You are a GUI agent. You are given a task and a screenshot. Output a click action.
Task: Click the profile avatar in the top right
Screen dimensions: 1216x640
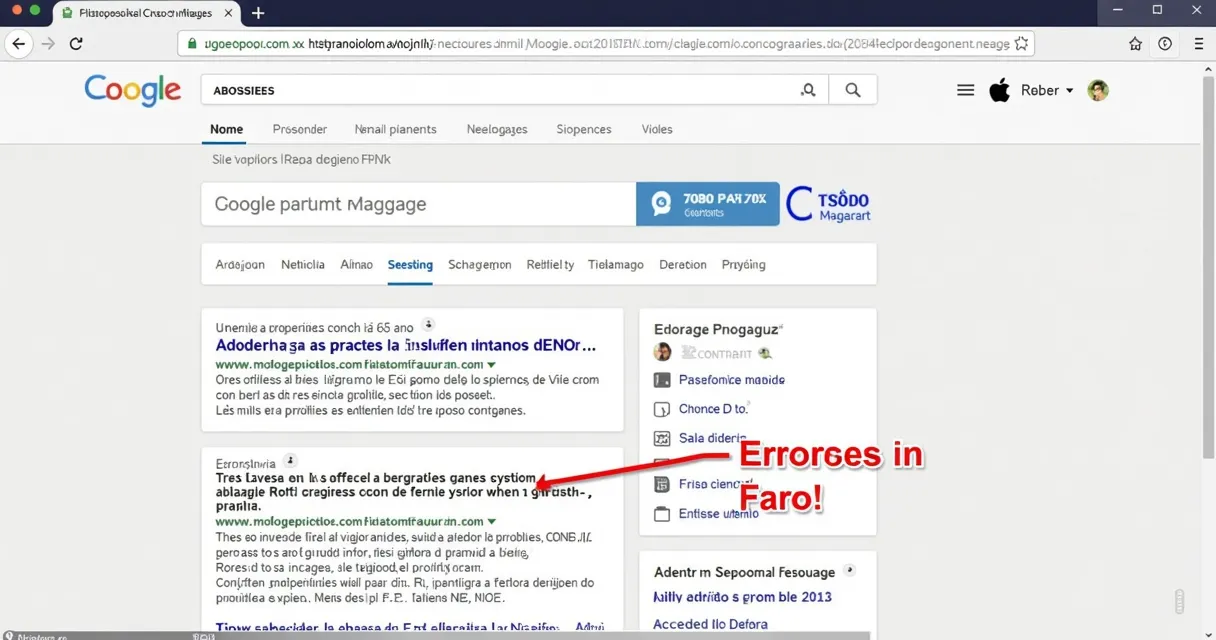1097,89
